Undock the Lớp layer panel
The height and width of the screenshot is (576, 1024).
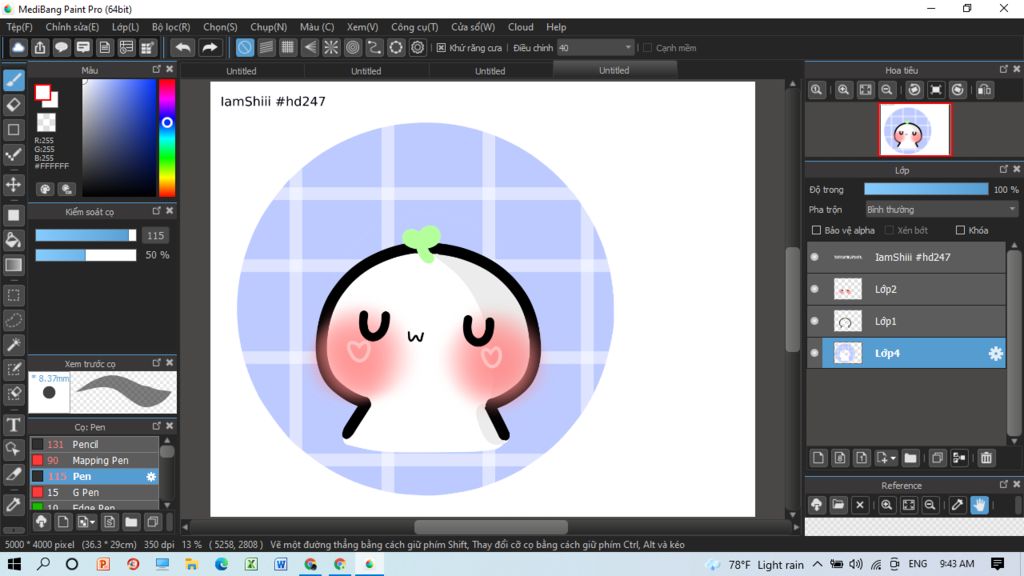(x=1004, y=169)
